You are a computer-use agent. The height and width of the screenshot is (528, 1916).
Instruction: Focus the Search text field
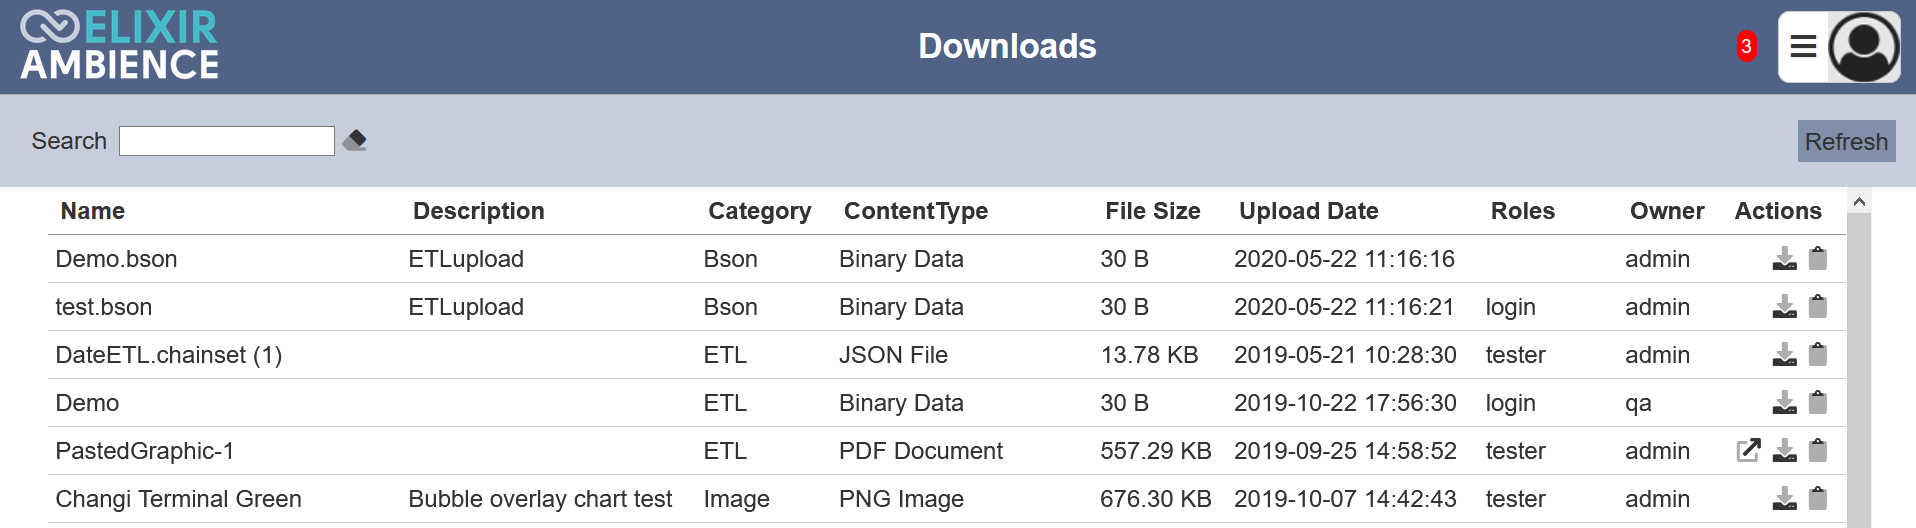[x=227, y=141]
